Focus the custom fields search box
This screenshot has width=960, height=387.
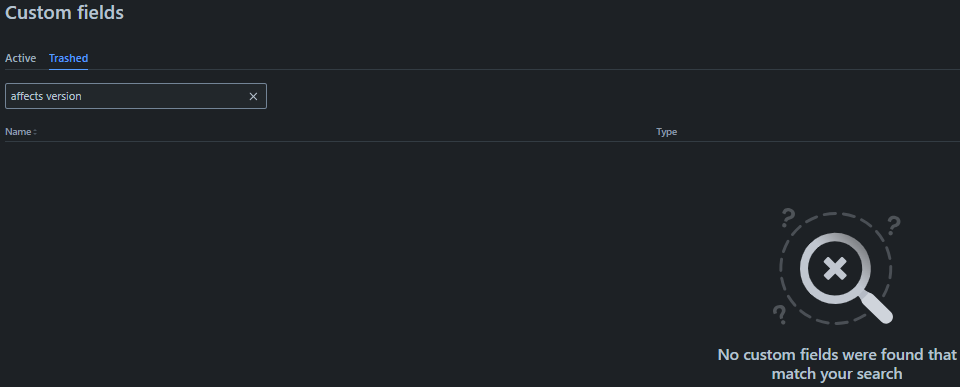click(x=136, y=96)
